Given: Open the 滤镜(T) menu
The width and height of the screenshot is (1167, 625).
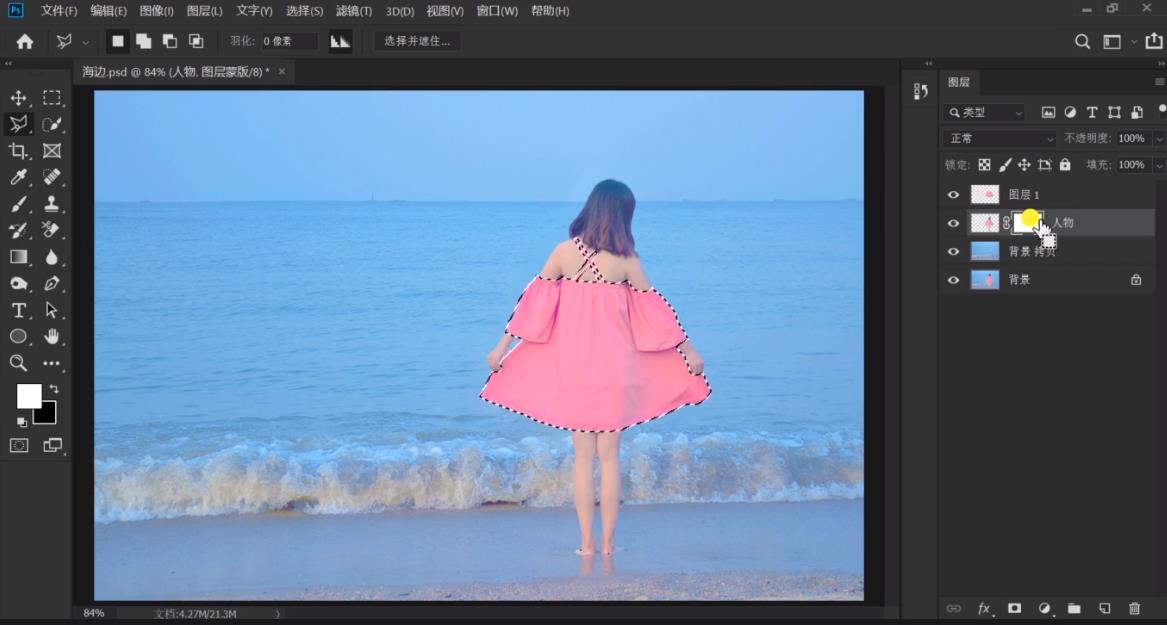Looking at the screenshot, I should click(x=354, y=11).
